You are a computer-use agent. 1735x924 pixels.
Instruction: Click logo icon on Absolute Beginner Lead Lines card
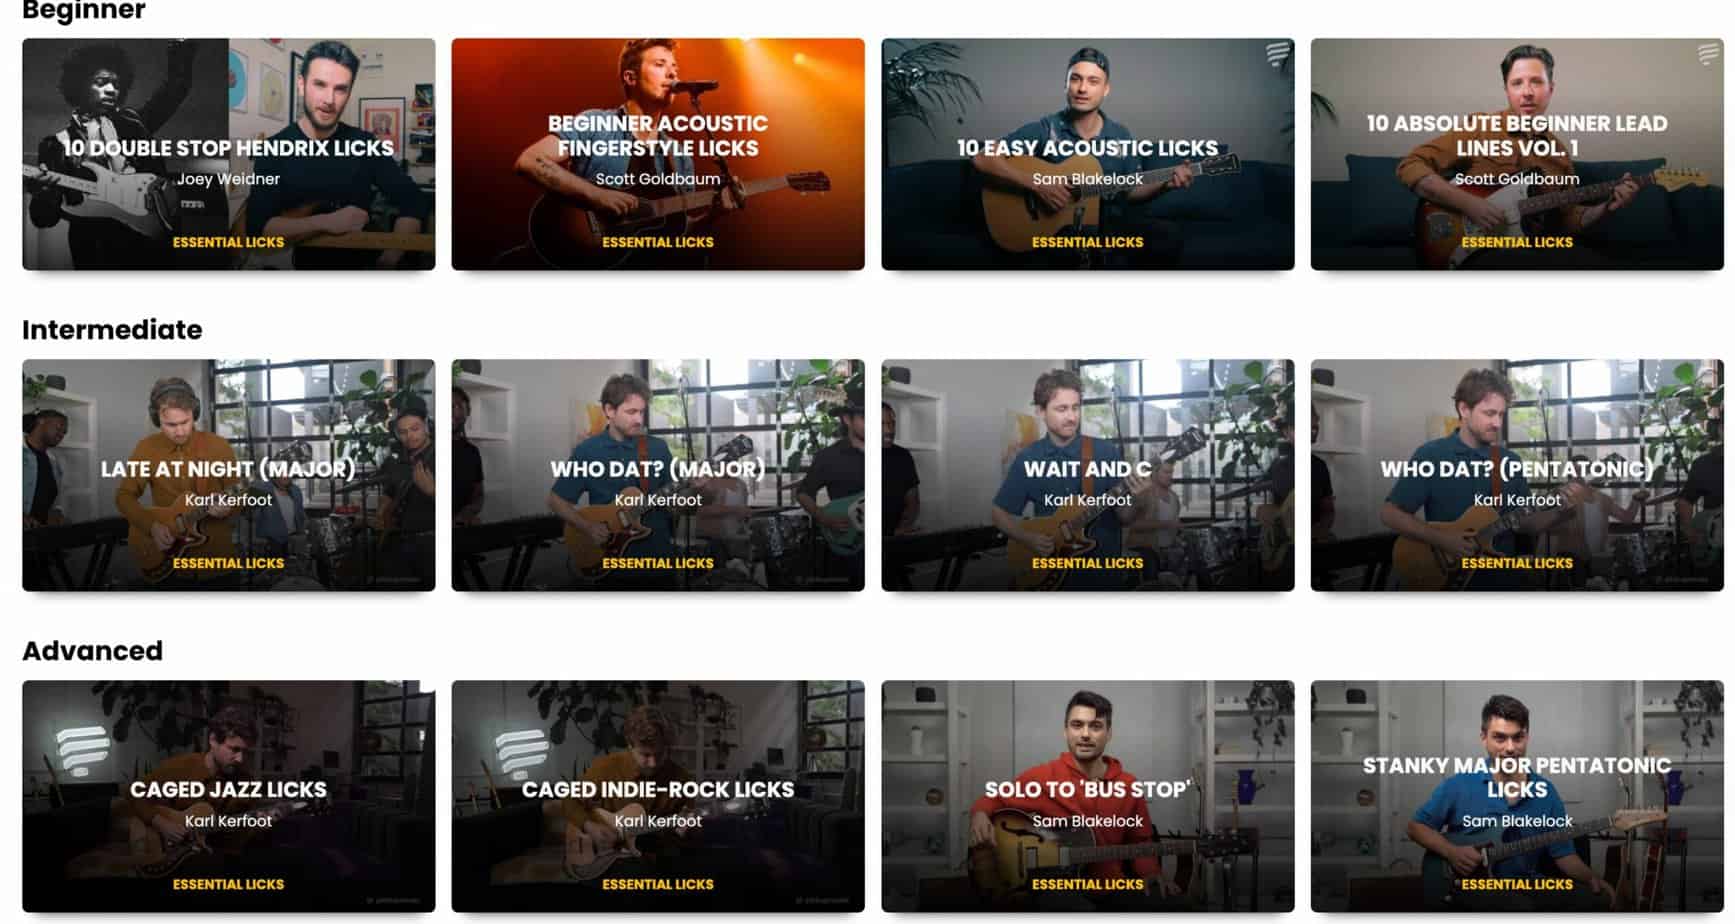1707,54
